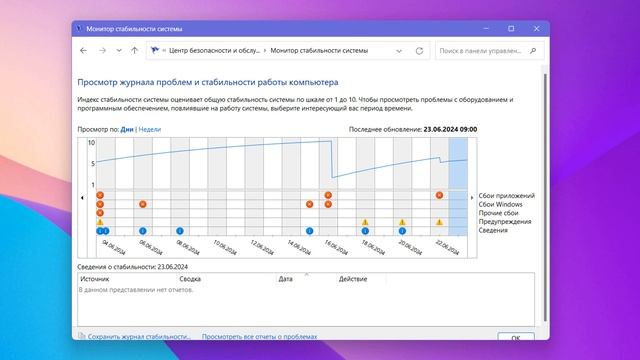Sort by the Действие column header

coord(361,279)
